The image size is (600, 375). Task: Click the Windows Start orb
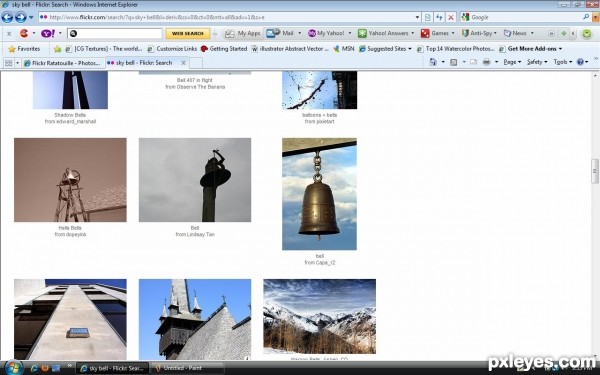tap(13, 368)
